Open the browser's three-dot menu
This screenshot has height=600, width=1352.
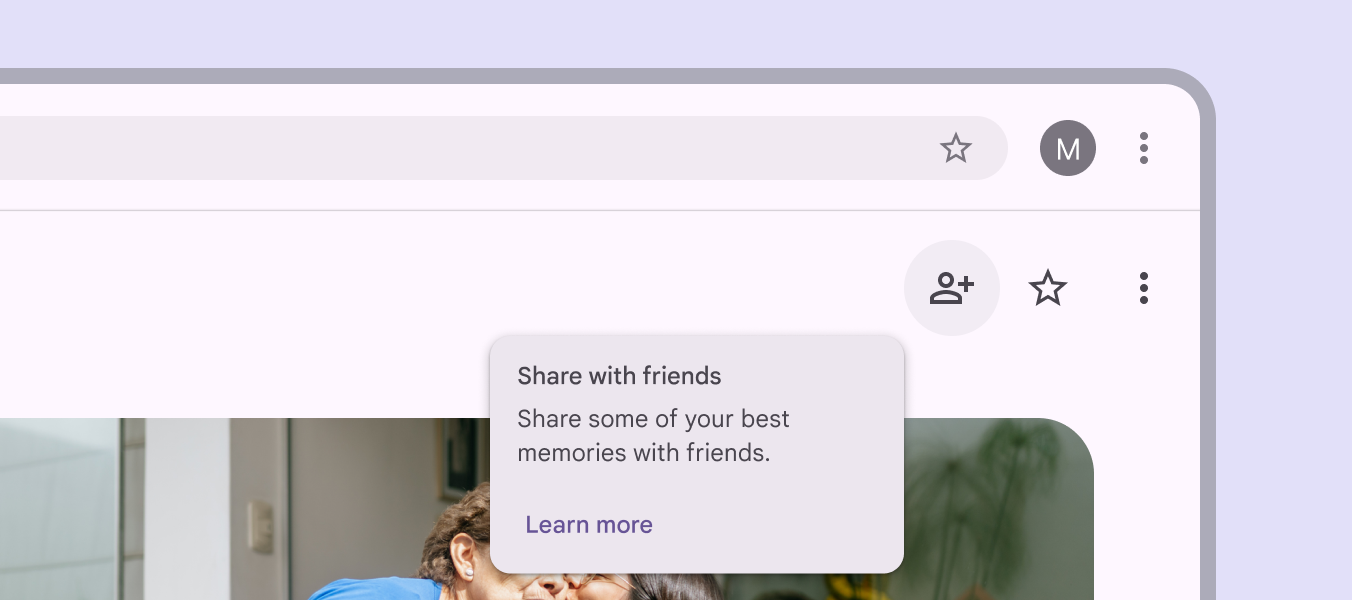pyautogui.click(x=1144, y=148)
